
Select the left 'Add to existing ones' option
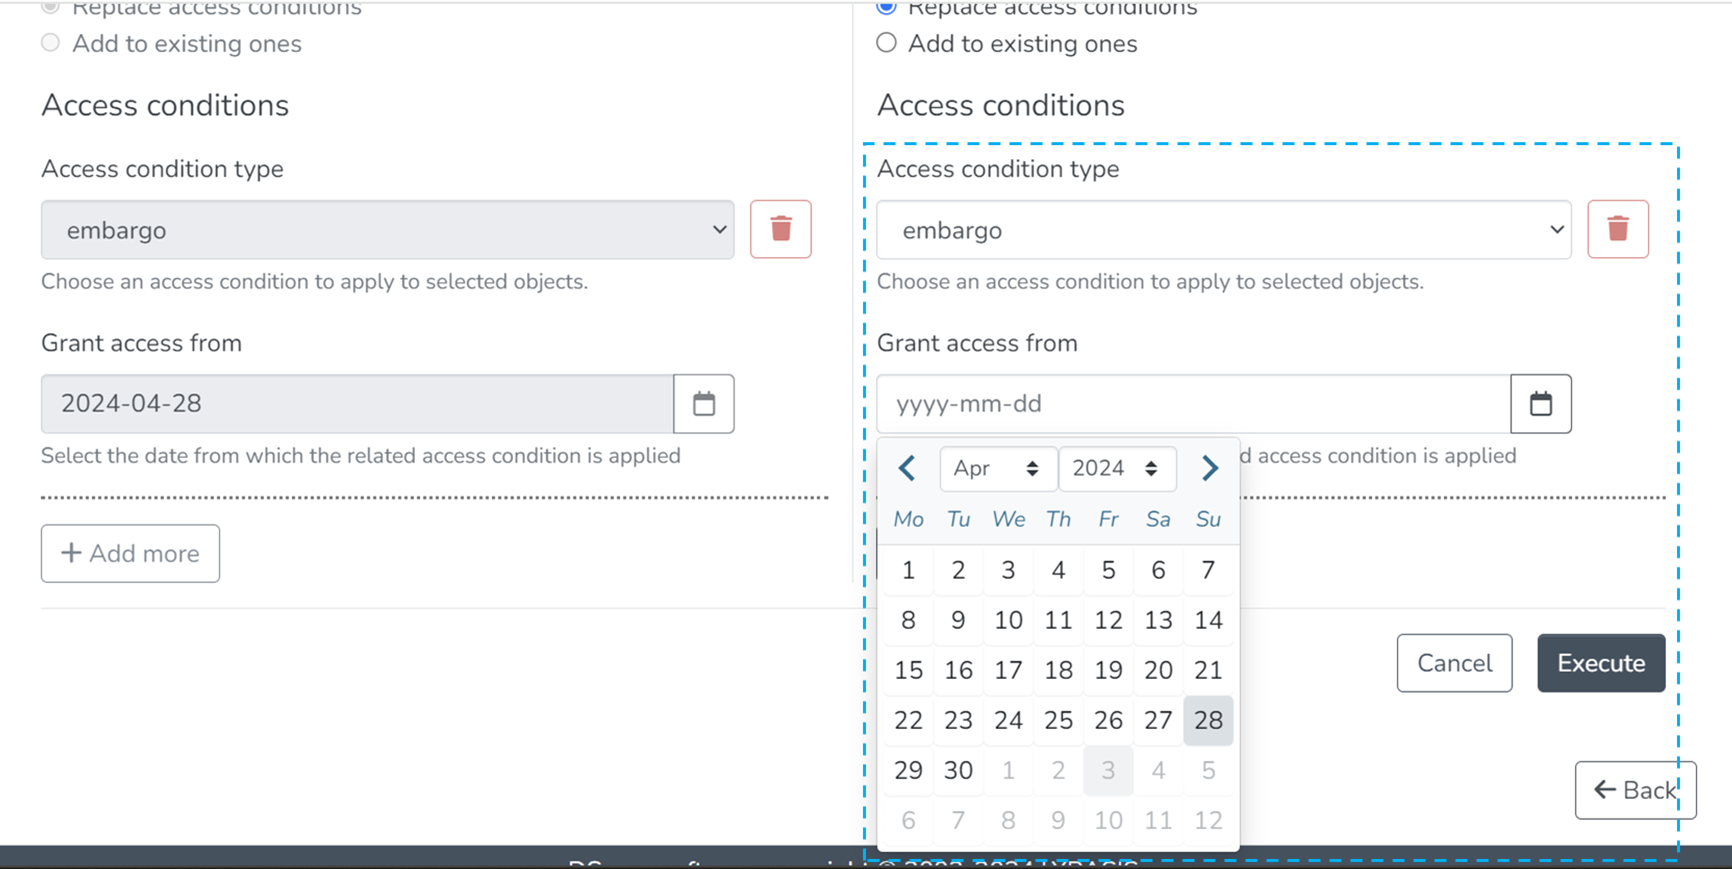pyautogui.click(x=51, y=43)
